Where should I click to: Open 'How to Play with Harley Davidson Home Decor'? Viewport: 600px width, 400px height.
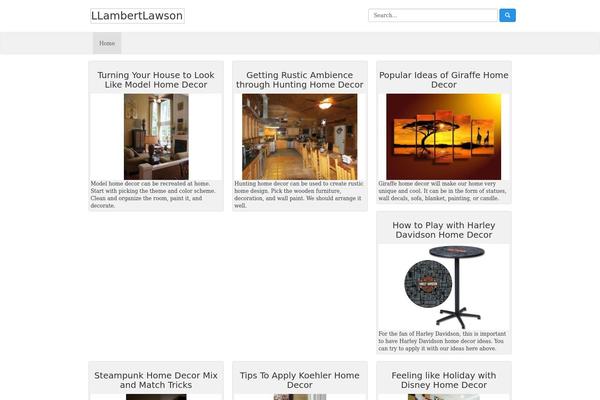coord(443,230)
